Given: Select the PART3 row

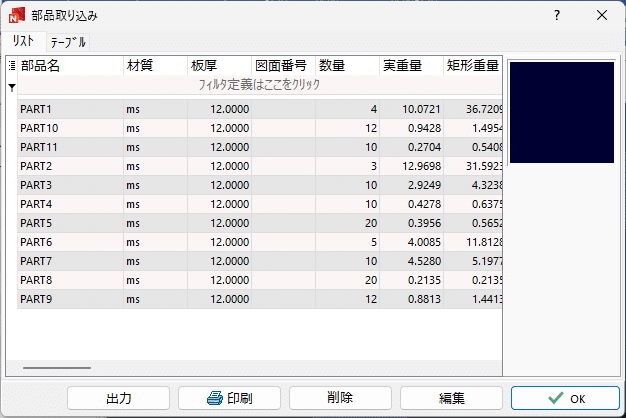Looking at the screenshot, I should click(x=260, y=185).
